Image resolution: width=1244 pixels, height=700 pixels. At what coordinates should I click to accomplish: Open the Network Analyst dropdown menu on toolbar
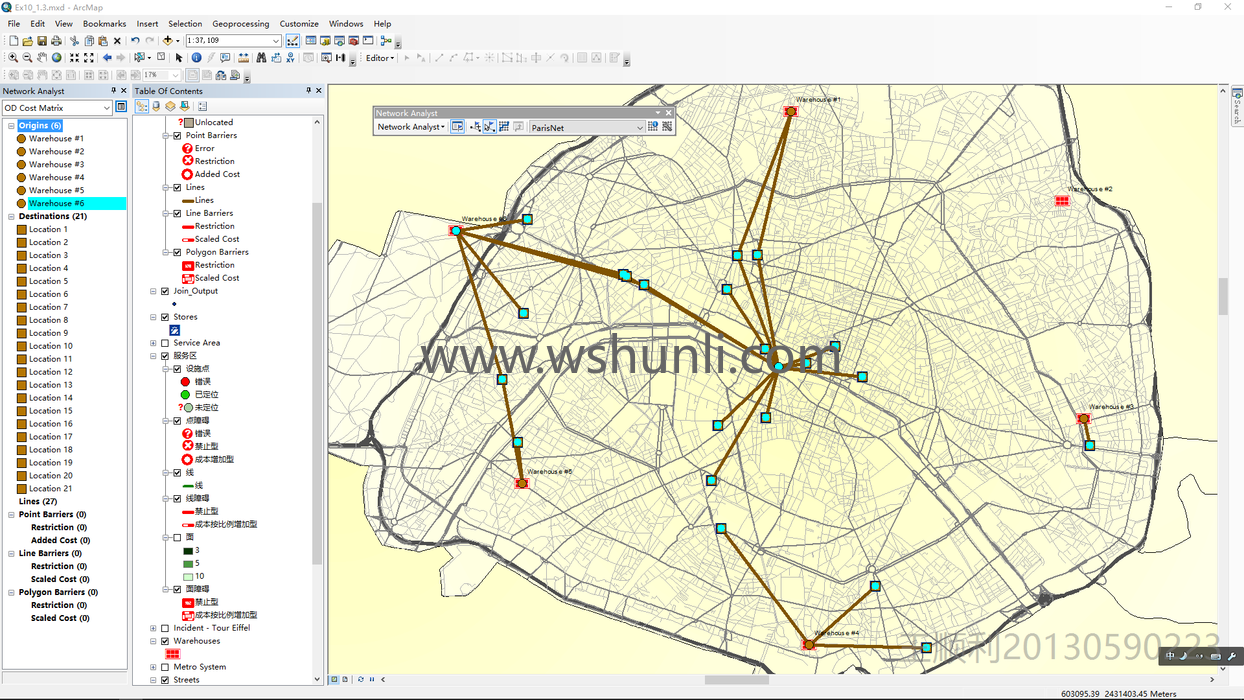point(411,127)
